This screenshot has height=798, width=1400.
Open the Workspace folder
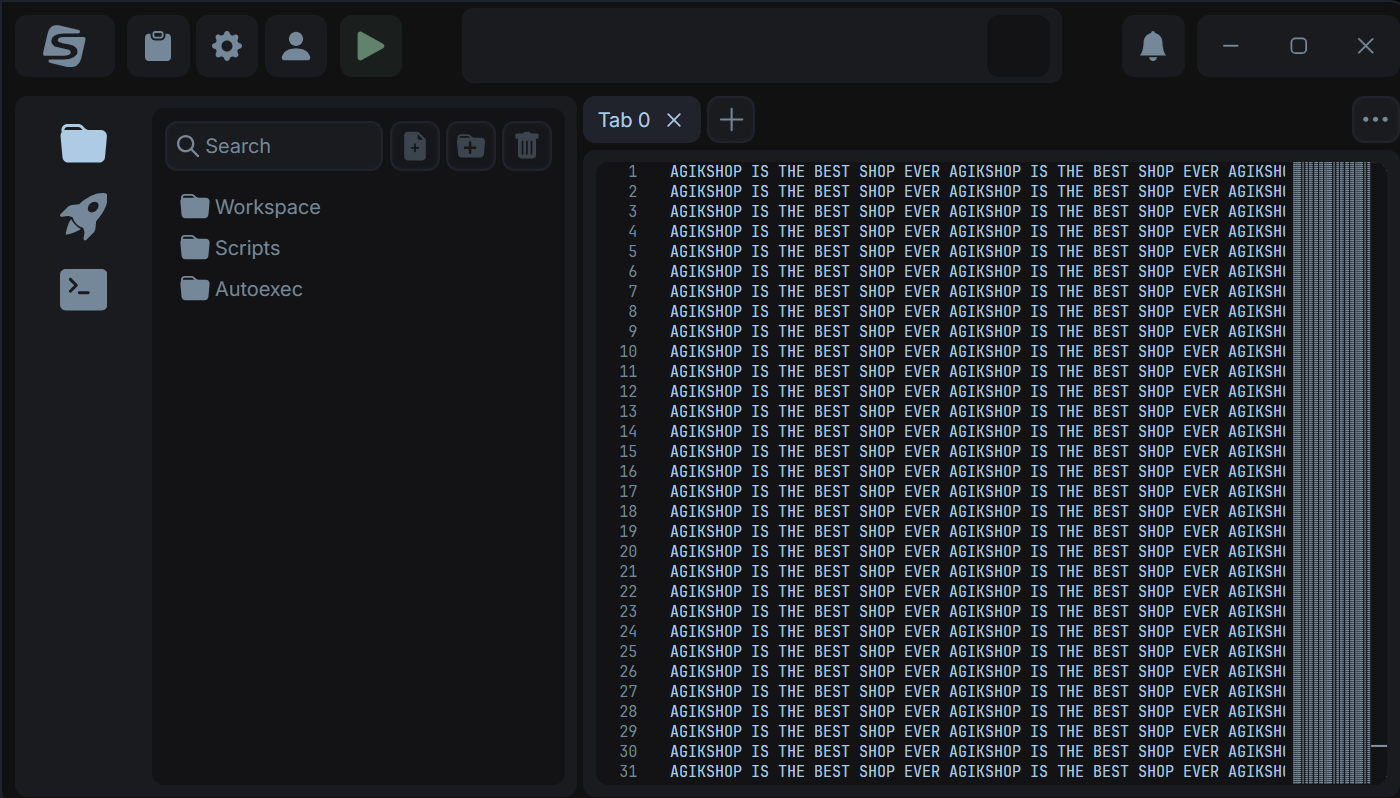click(251, 207)
